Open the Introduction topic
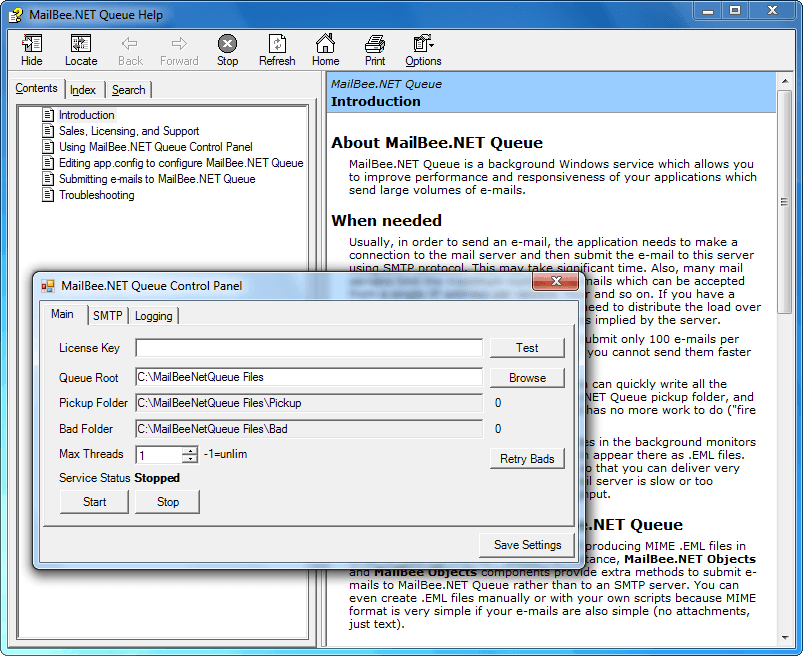The image size is (803, 656). [x=87, y=115]
